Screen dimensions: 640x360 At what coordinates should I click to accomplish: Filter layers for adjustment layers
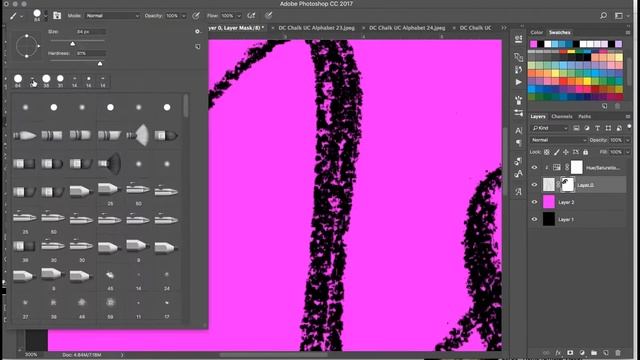[587, 128]
